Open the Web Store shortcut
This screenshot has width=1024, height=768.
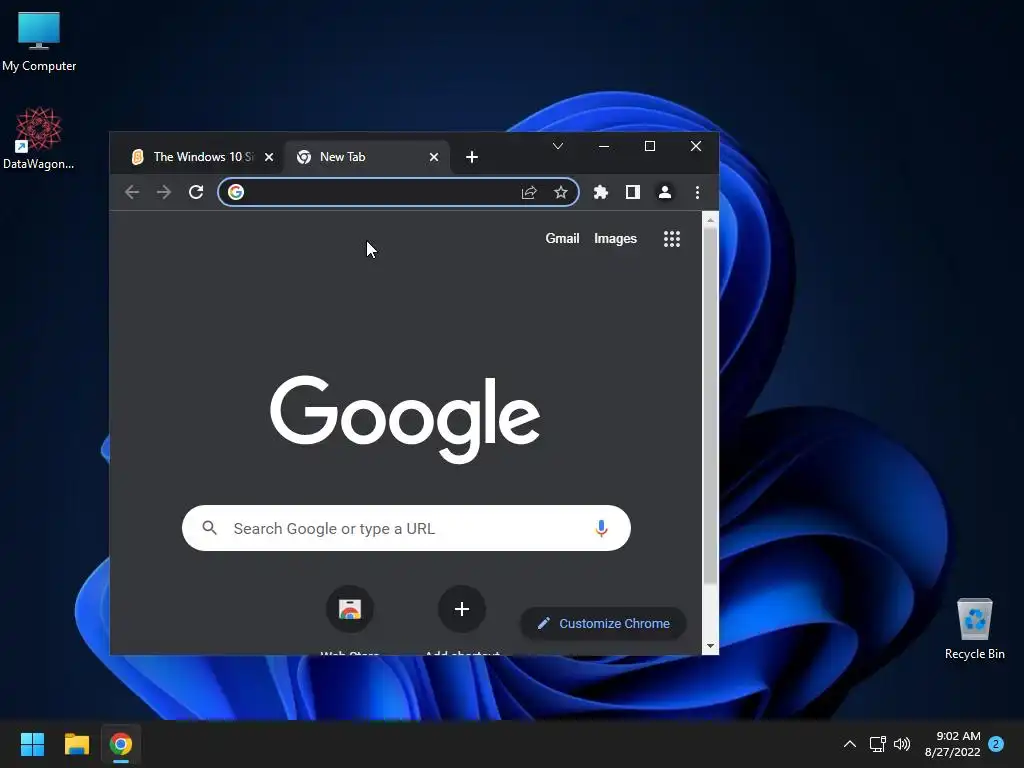(350, 609)
